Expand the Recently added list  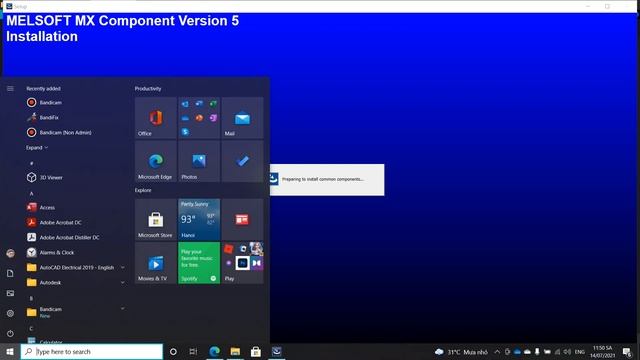[x=37, y=148]
